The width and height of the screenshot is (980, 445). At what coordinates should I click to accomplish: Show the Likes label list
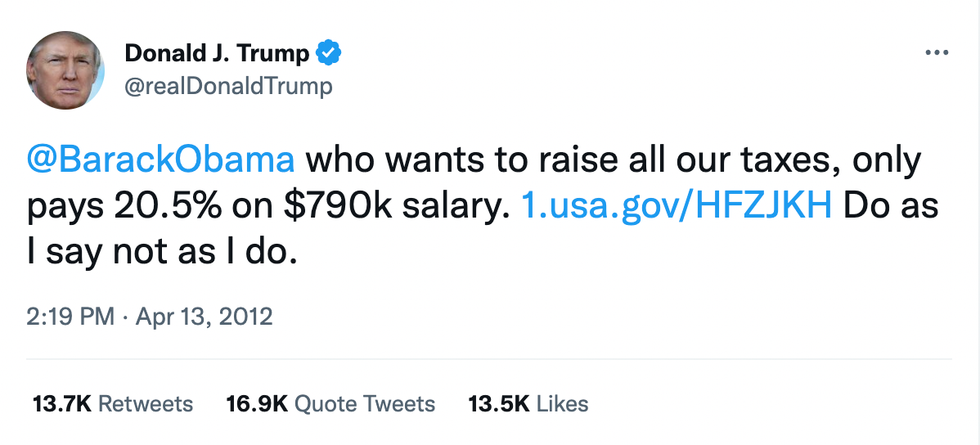point(562,404)
